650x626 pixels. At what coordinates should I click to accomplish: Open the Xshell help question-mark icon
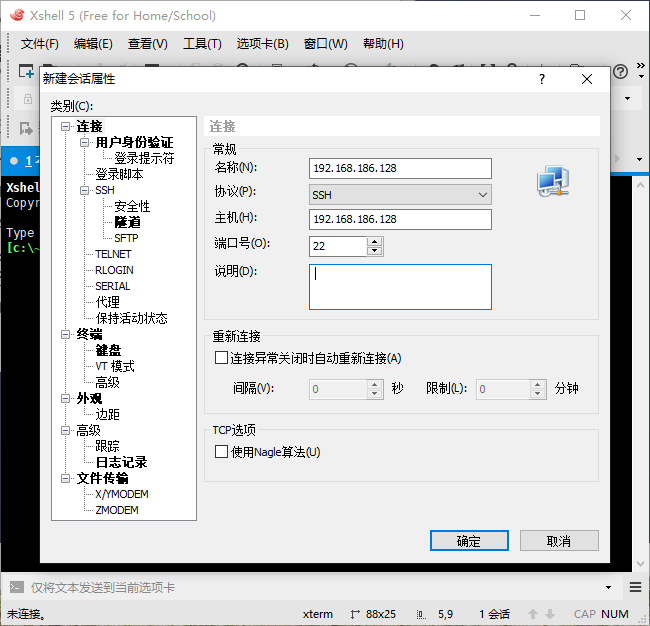tap(621, 72)
